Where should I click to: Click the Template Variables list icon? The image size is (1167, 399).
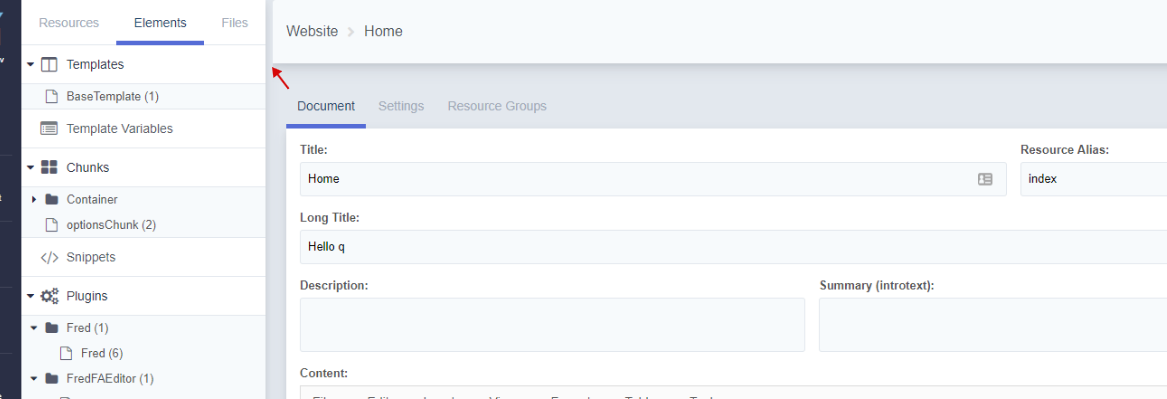pos(49,129)
